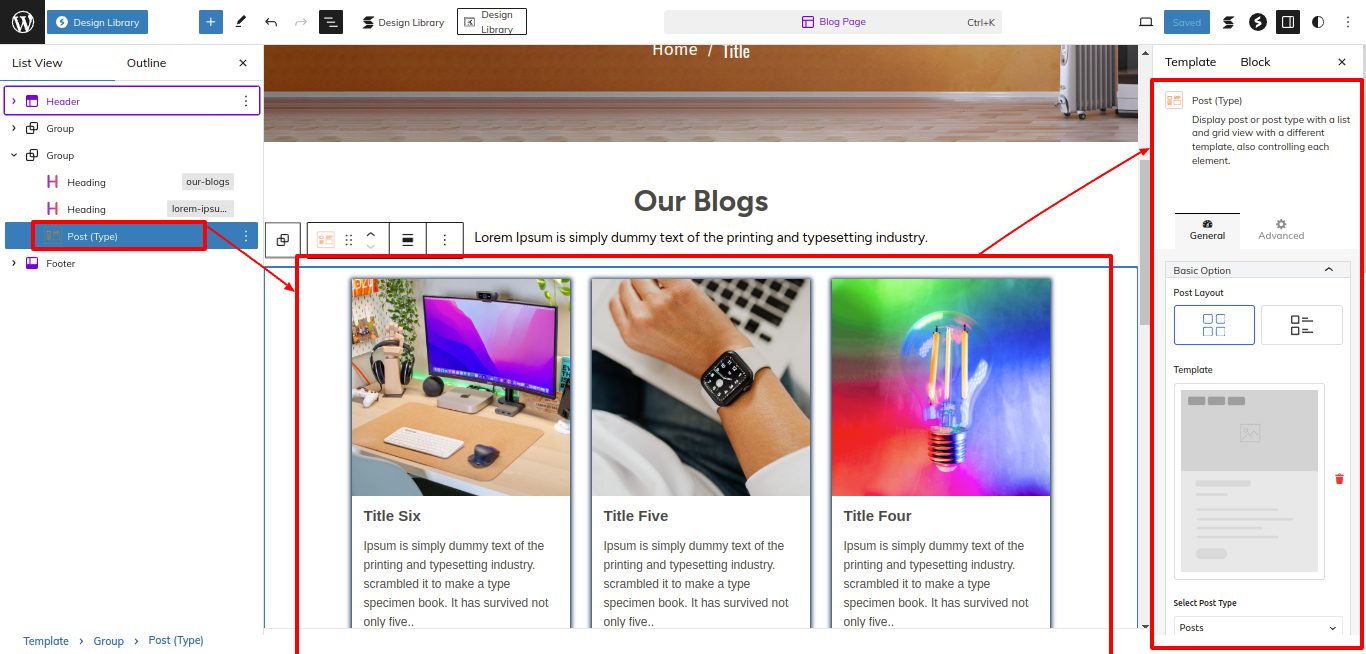Viewport: 1366px width, 654px height.
Task: Click the Undo arrow icon
Action: click(x=271, y=22)
